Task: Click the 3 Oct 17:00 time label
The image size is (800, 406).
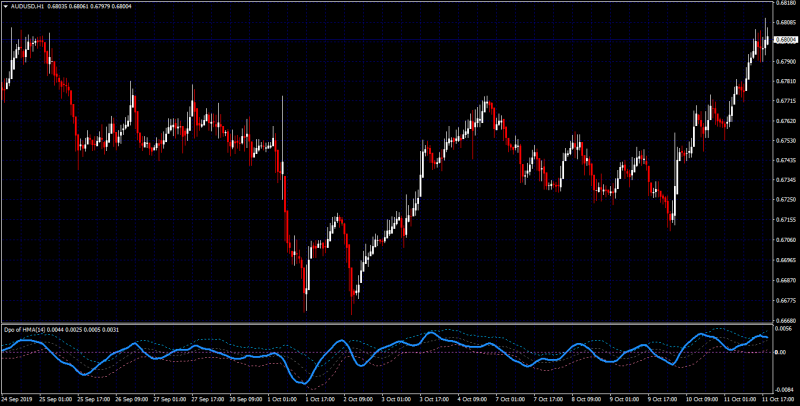Action: (x=436, y=397)
